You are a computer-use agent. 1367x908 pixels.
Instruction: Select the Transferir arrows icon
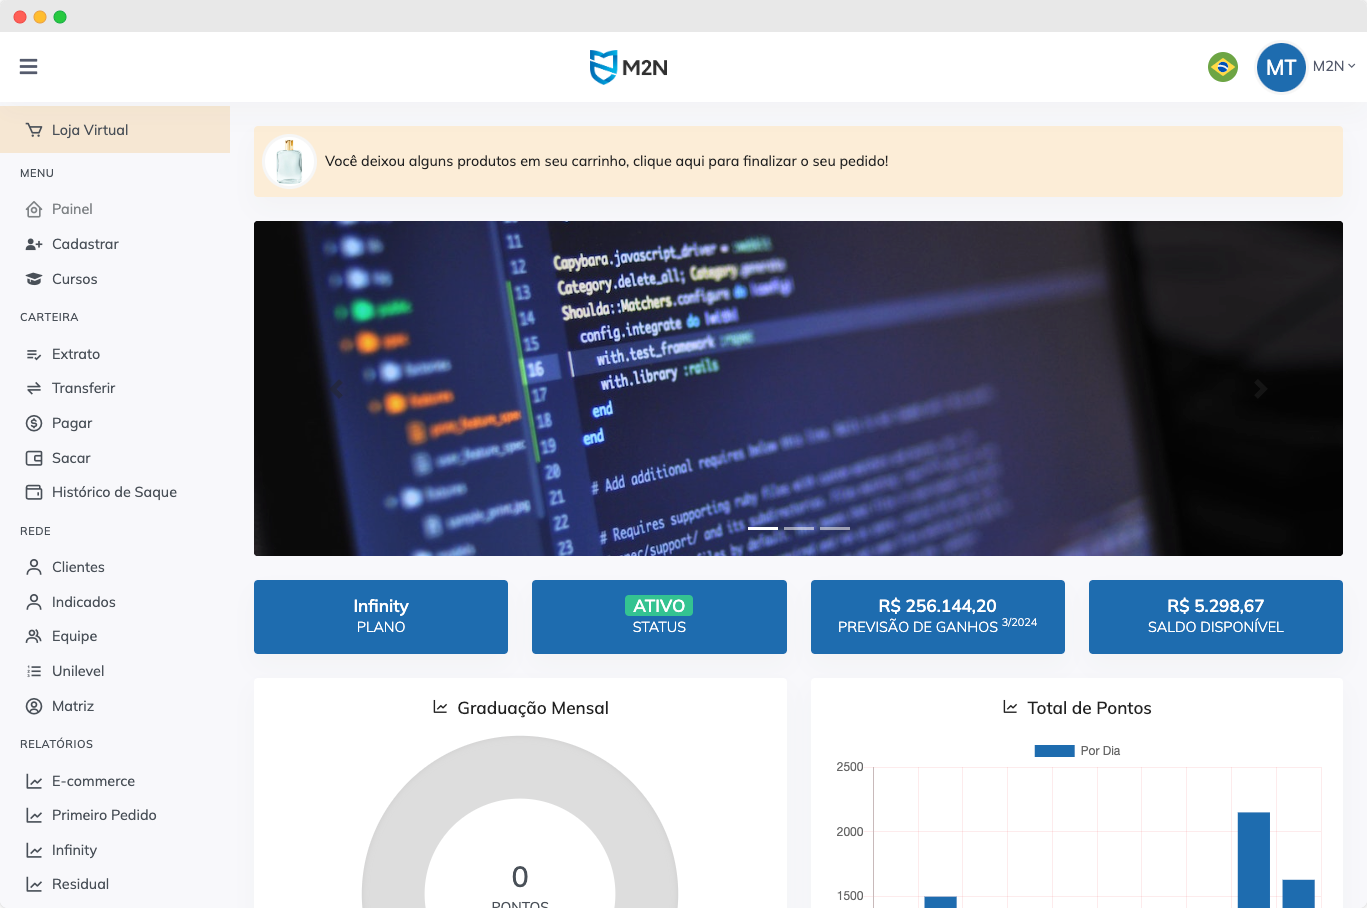point(33,388)
